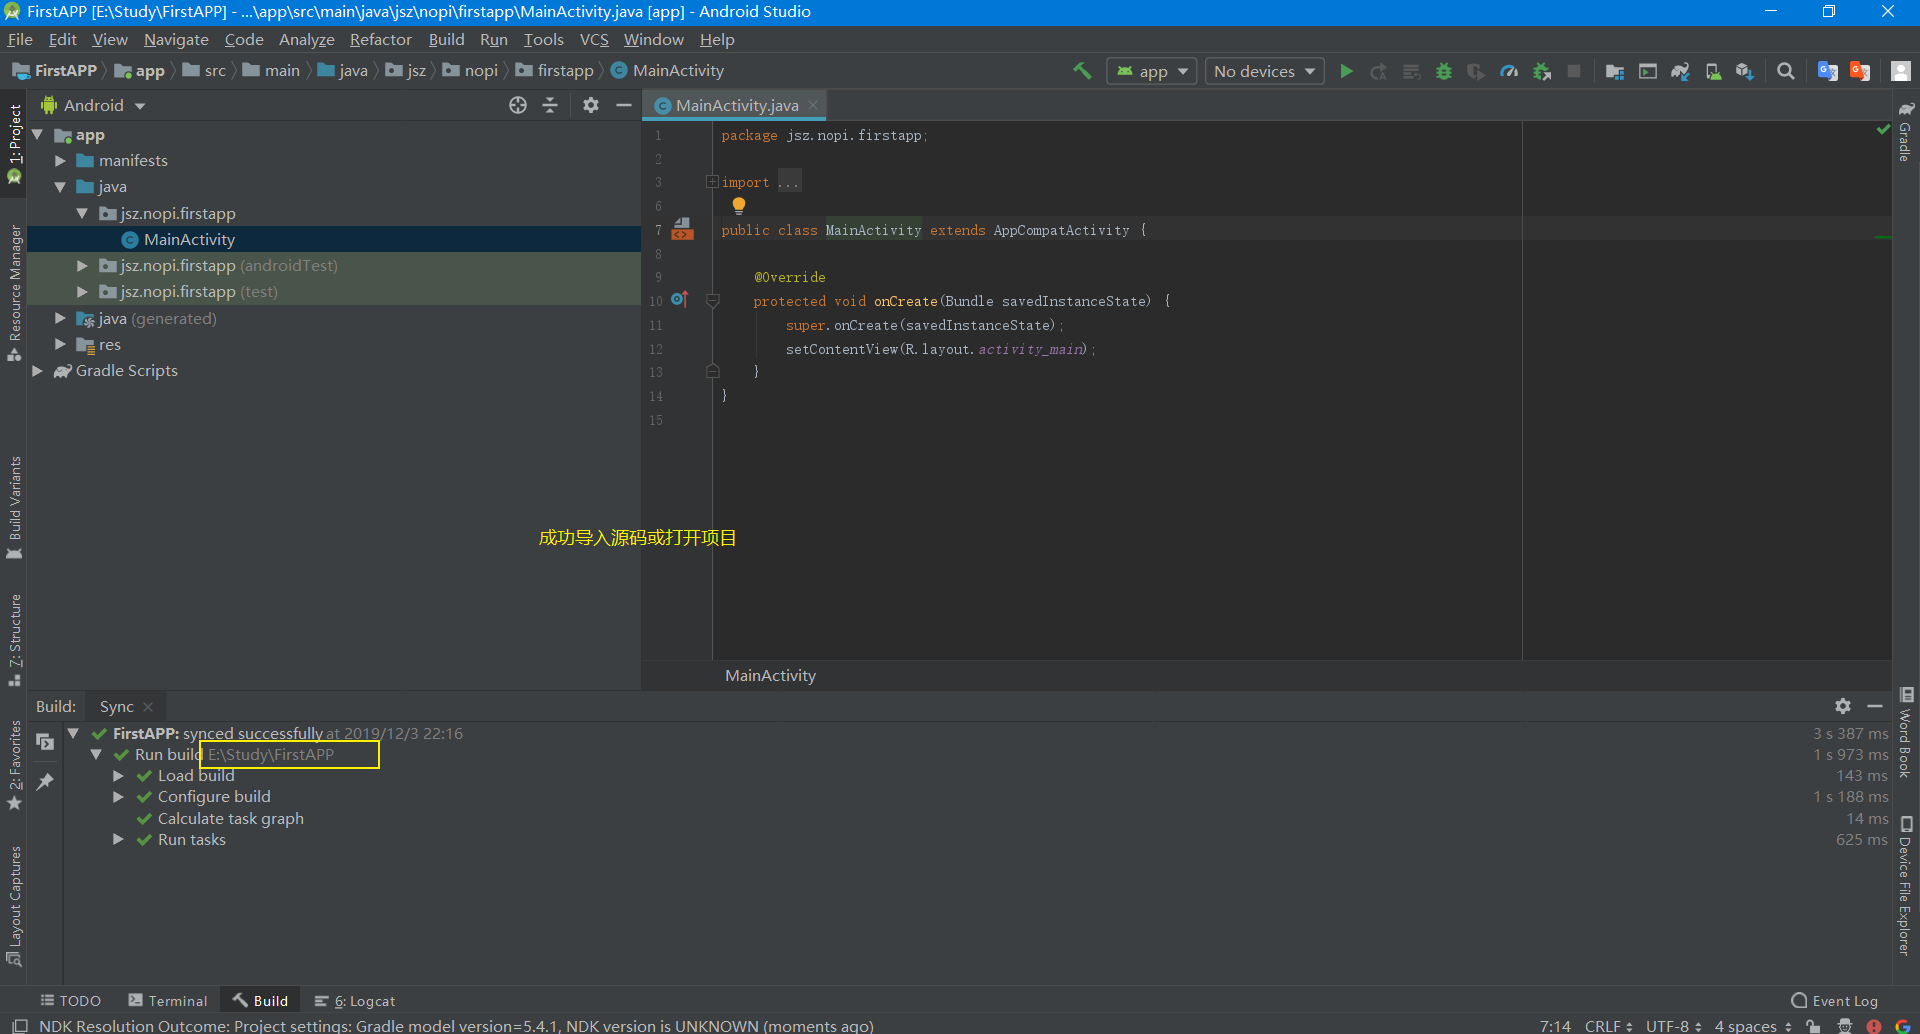1920x1034 pixels.
Task: Click the Make Project hammer icon
Action: click(1082, 71)
